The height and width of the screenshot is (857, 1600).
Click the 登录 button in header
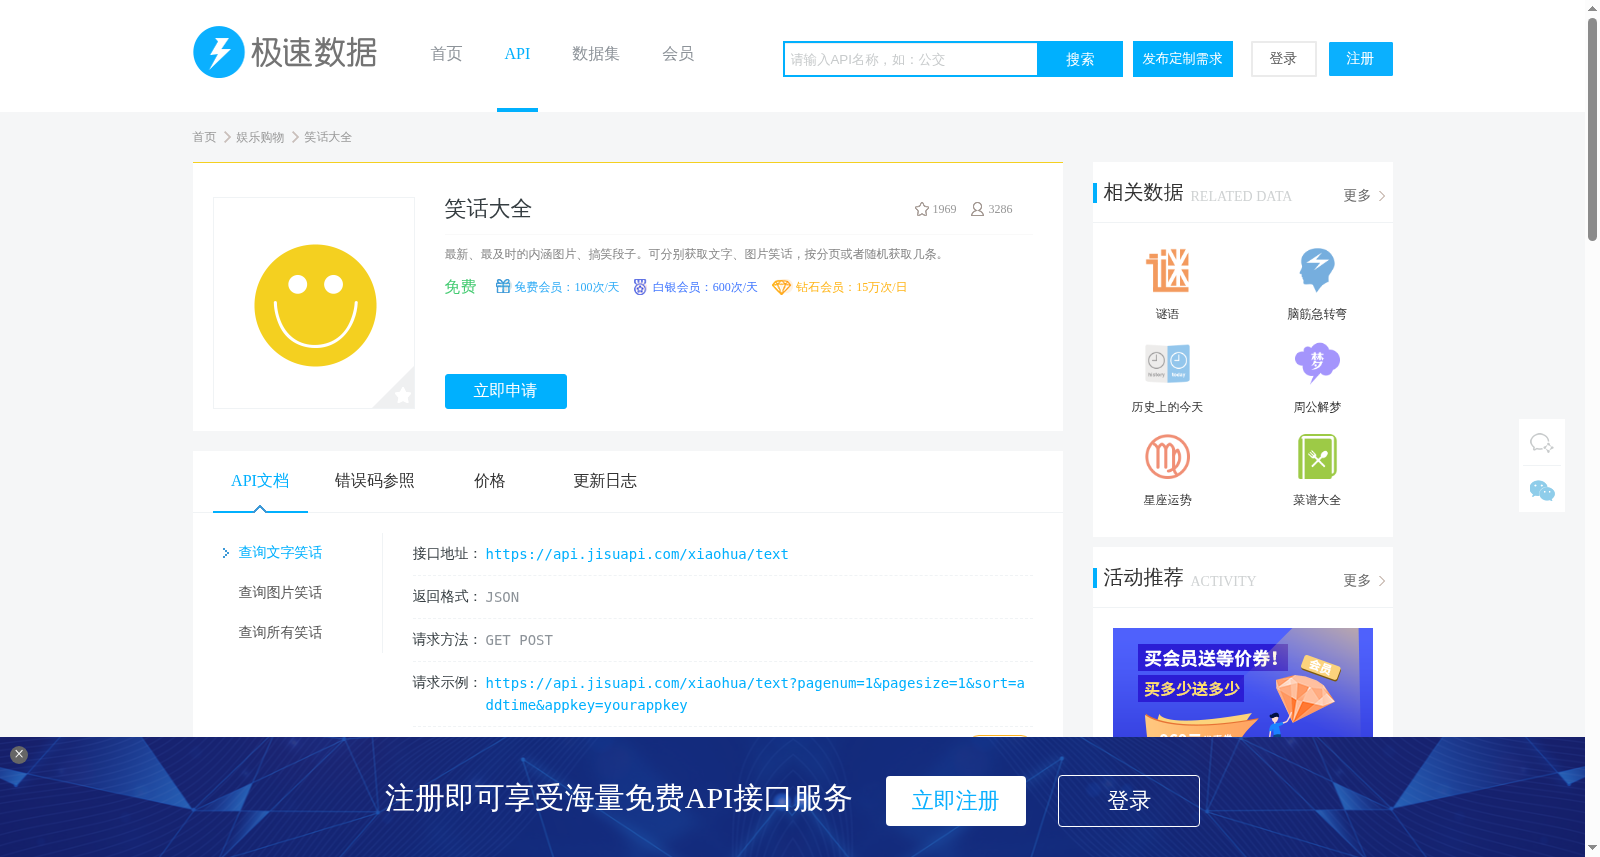pos(1283,59)
